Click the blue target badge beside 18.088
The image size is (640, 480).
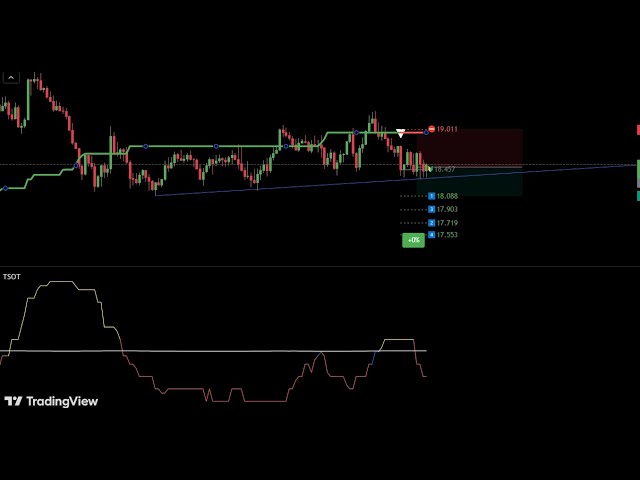point(431,196)
